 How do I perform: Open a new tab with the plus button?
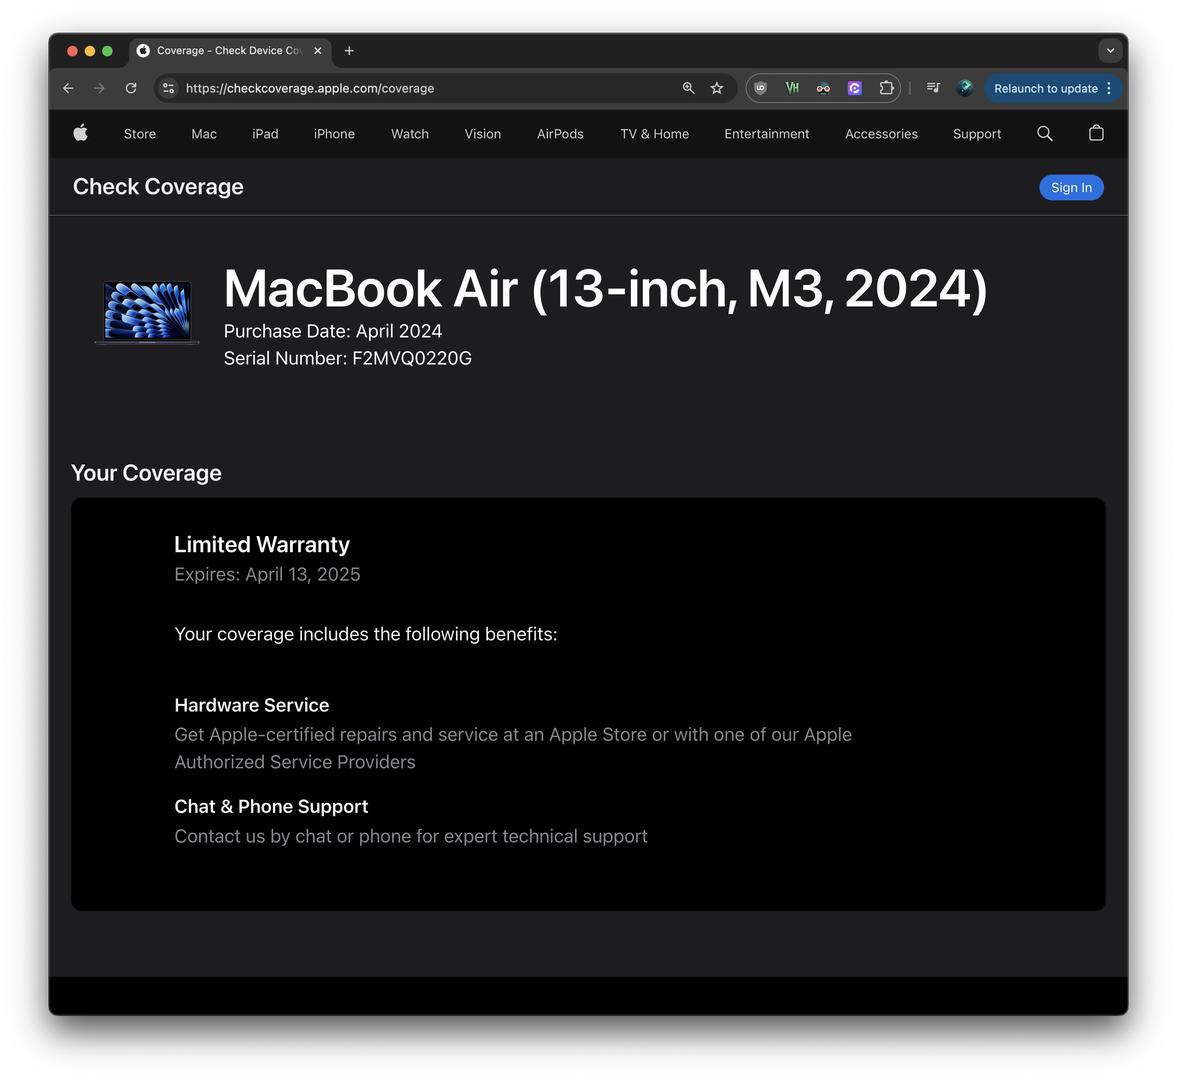pyautogui.click(x=349, y=50)
